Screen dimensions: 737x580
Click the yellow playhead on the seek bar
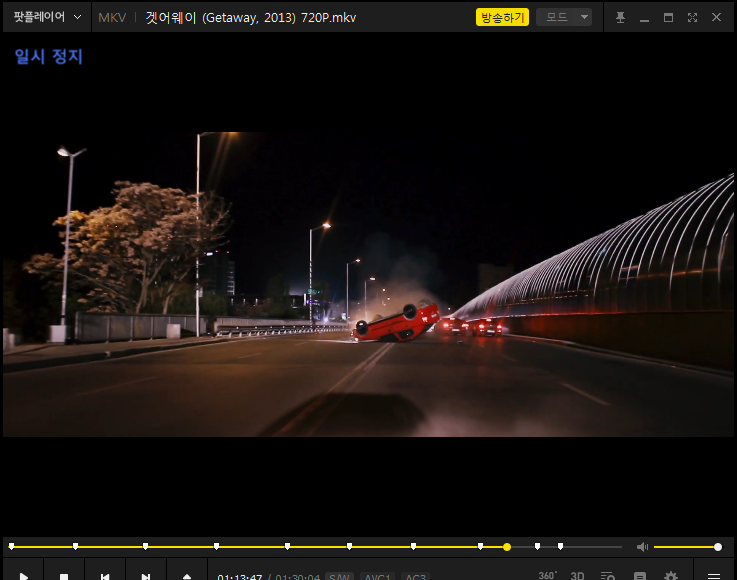[507, 547]
